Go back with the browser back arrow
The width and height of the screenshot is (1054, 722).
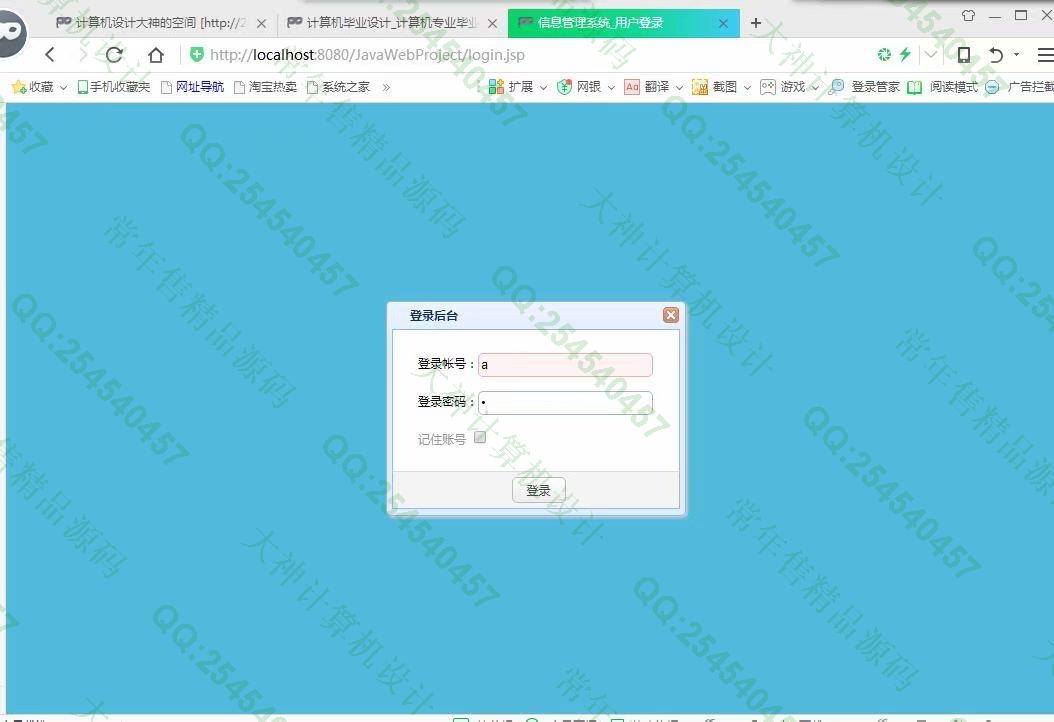pyautogui.click(x=50, y=54)
